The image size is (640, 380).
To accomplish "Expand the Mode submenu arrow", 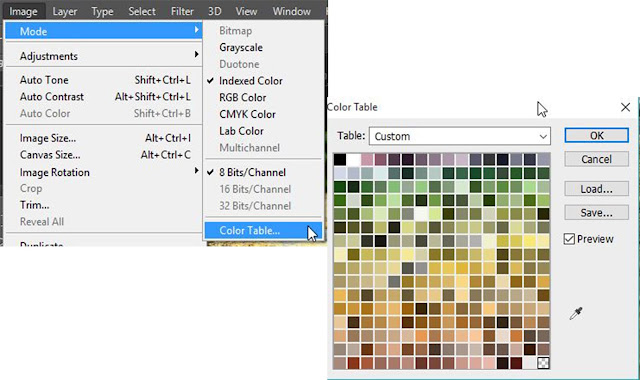I will coord(196,30).
